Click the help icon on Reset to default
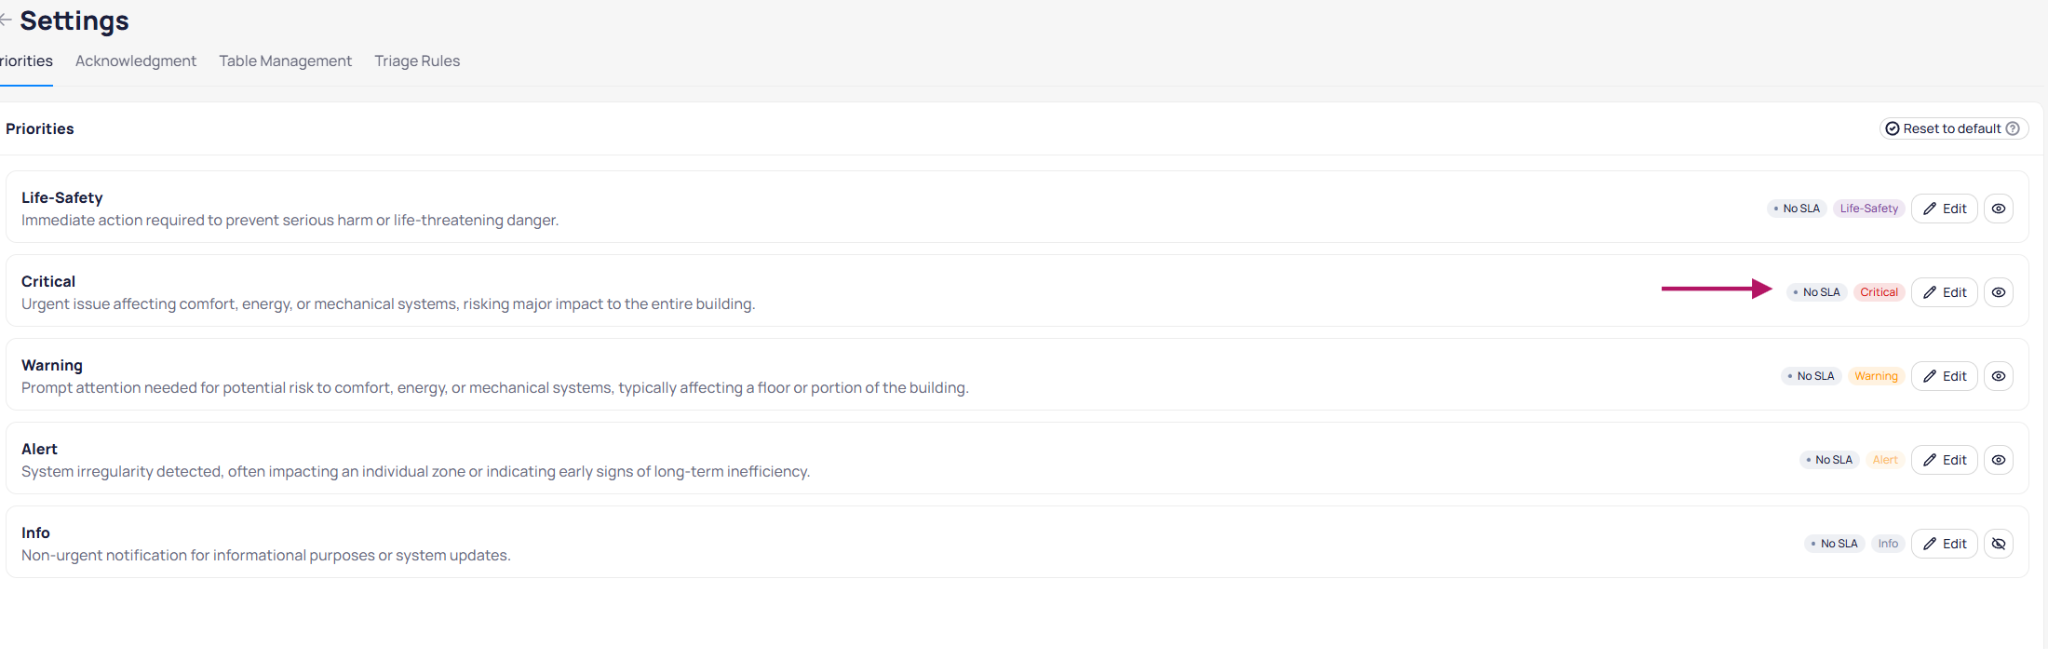Viewport: 2048px width, 649px height. [x=2013, y=129]
